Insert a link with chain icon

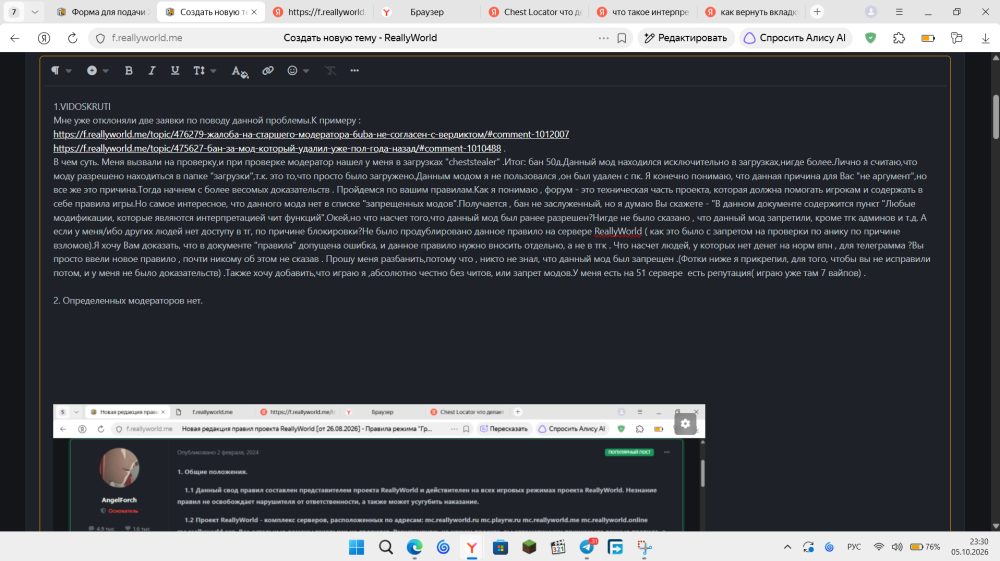click(x=268, y=71)
